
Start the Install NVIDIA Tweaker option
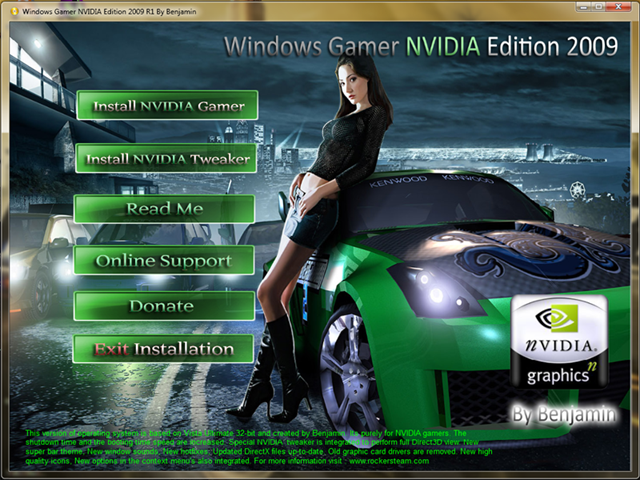point(166,158)
